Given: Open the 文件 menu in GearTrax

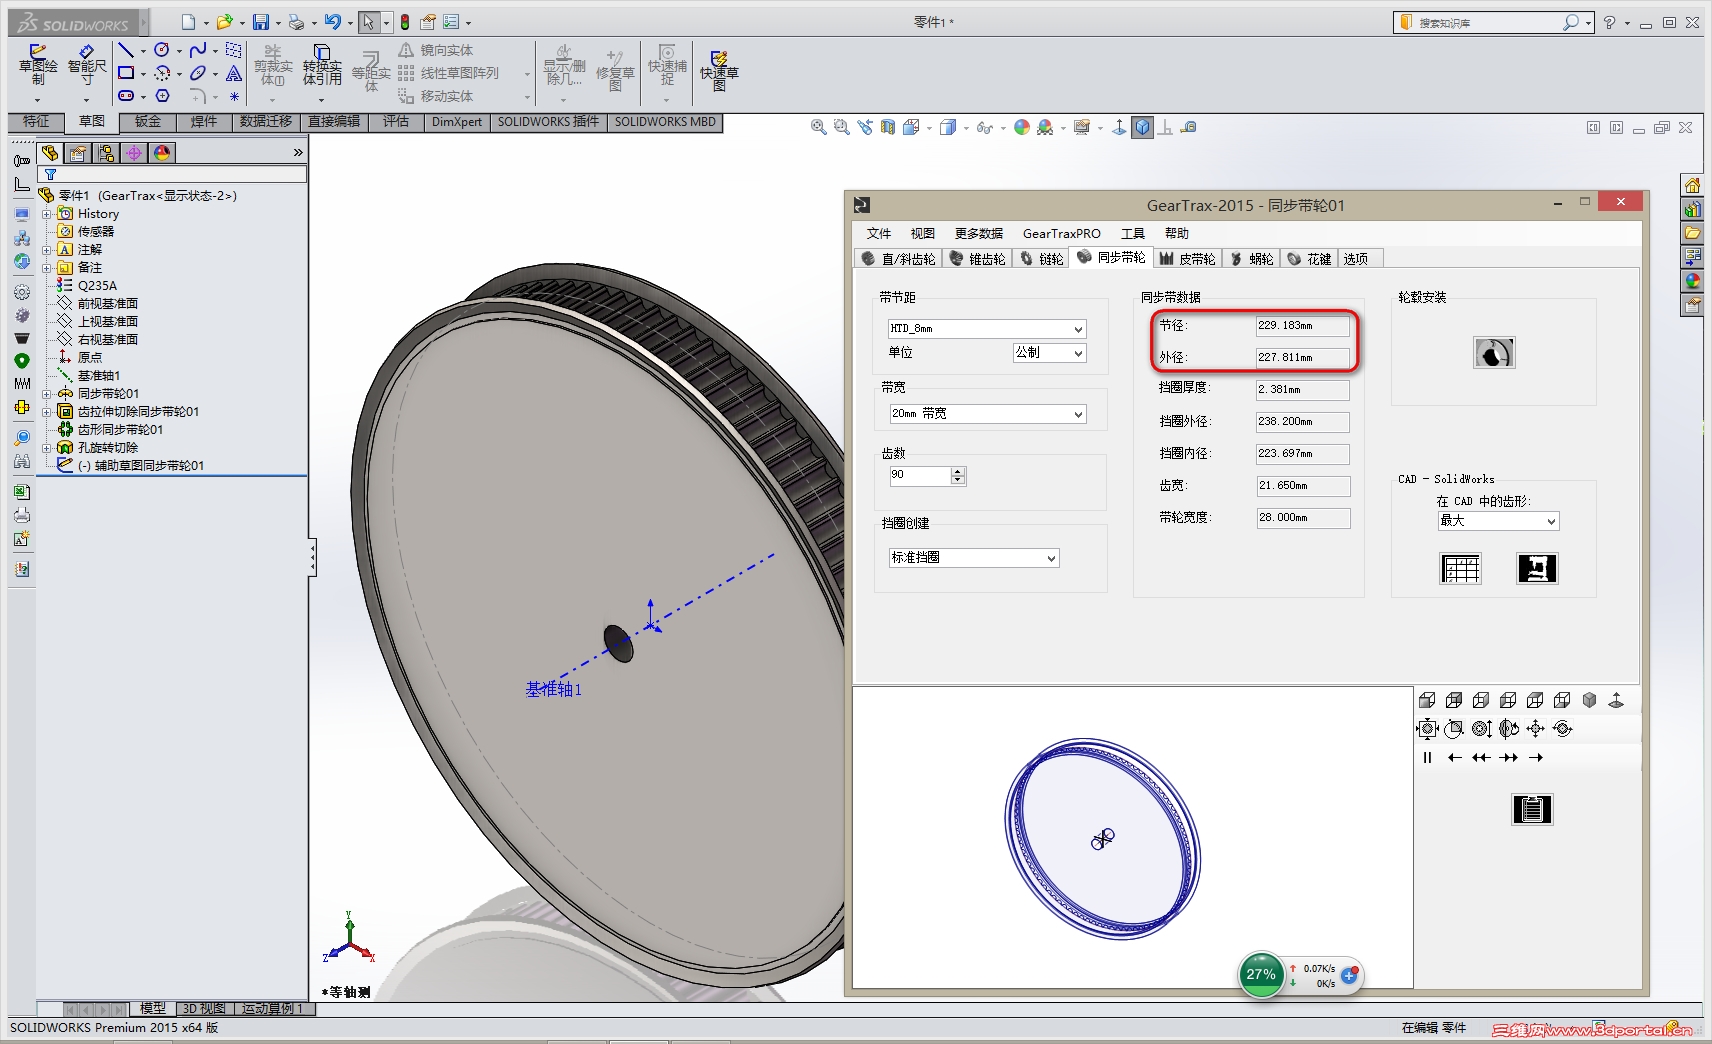Looking at the screenshot, I should click(x=879, y=234).
